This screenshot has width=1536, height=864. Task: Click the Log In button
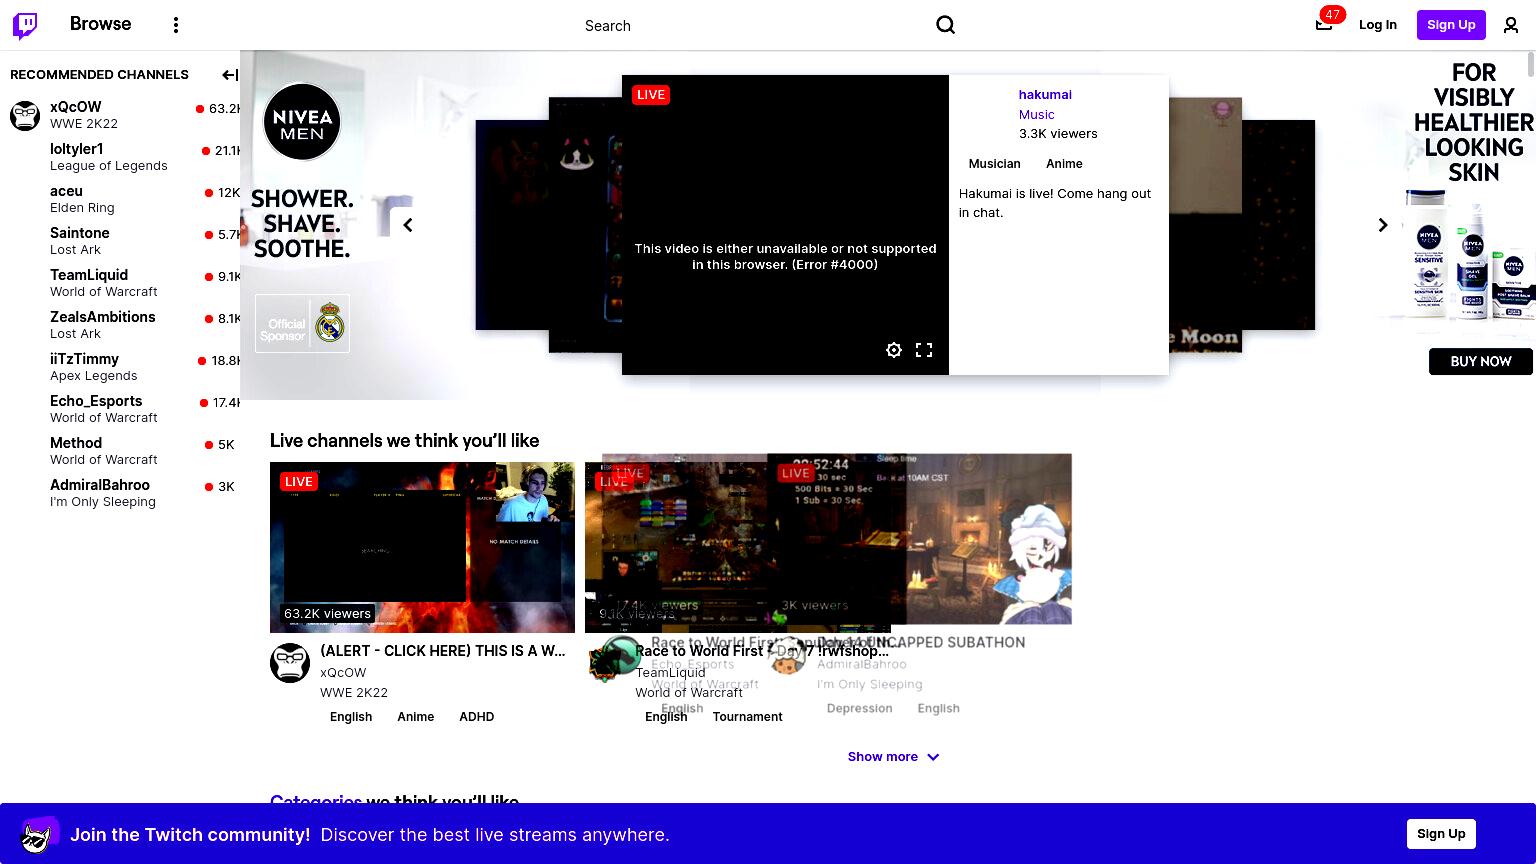(1377, 25)
